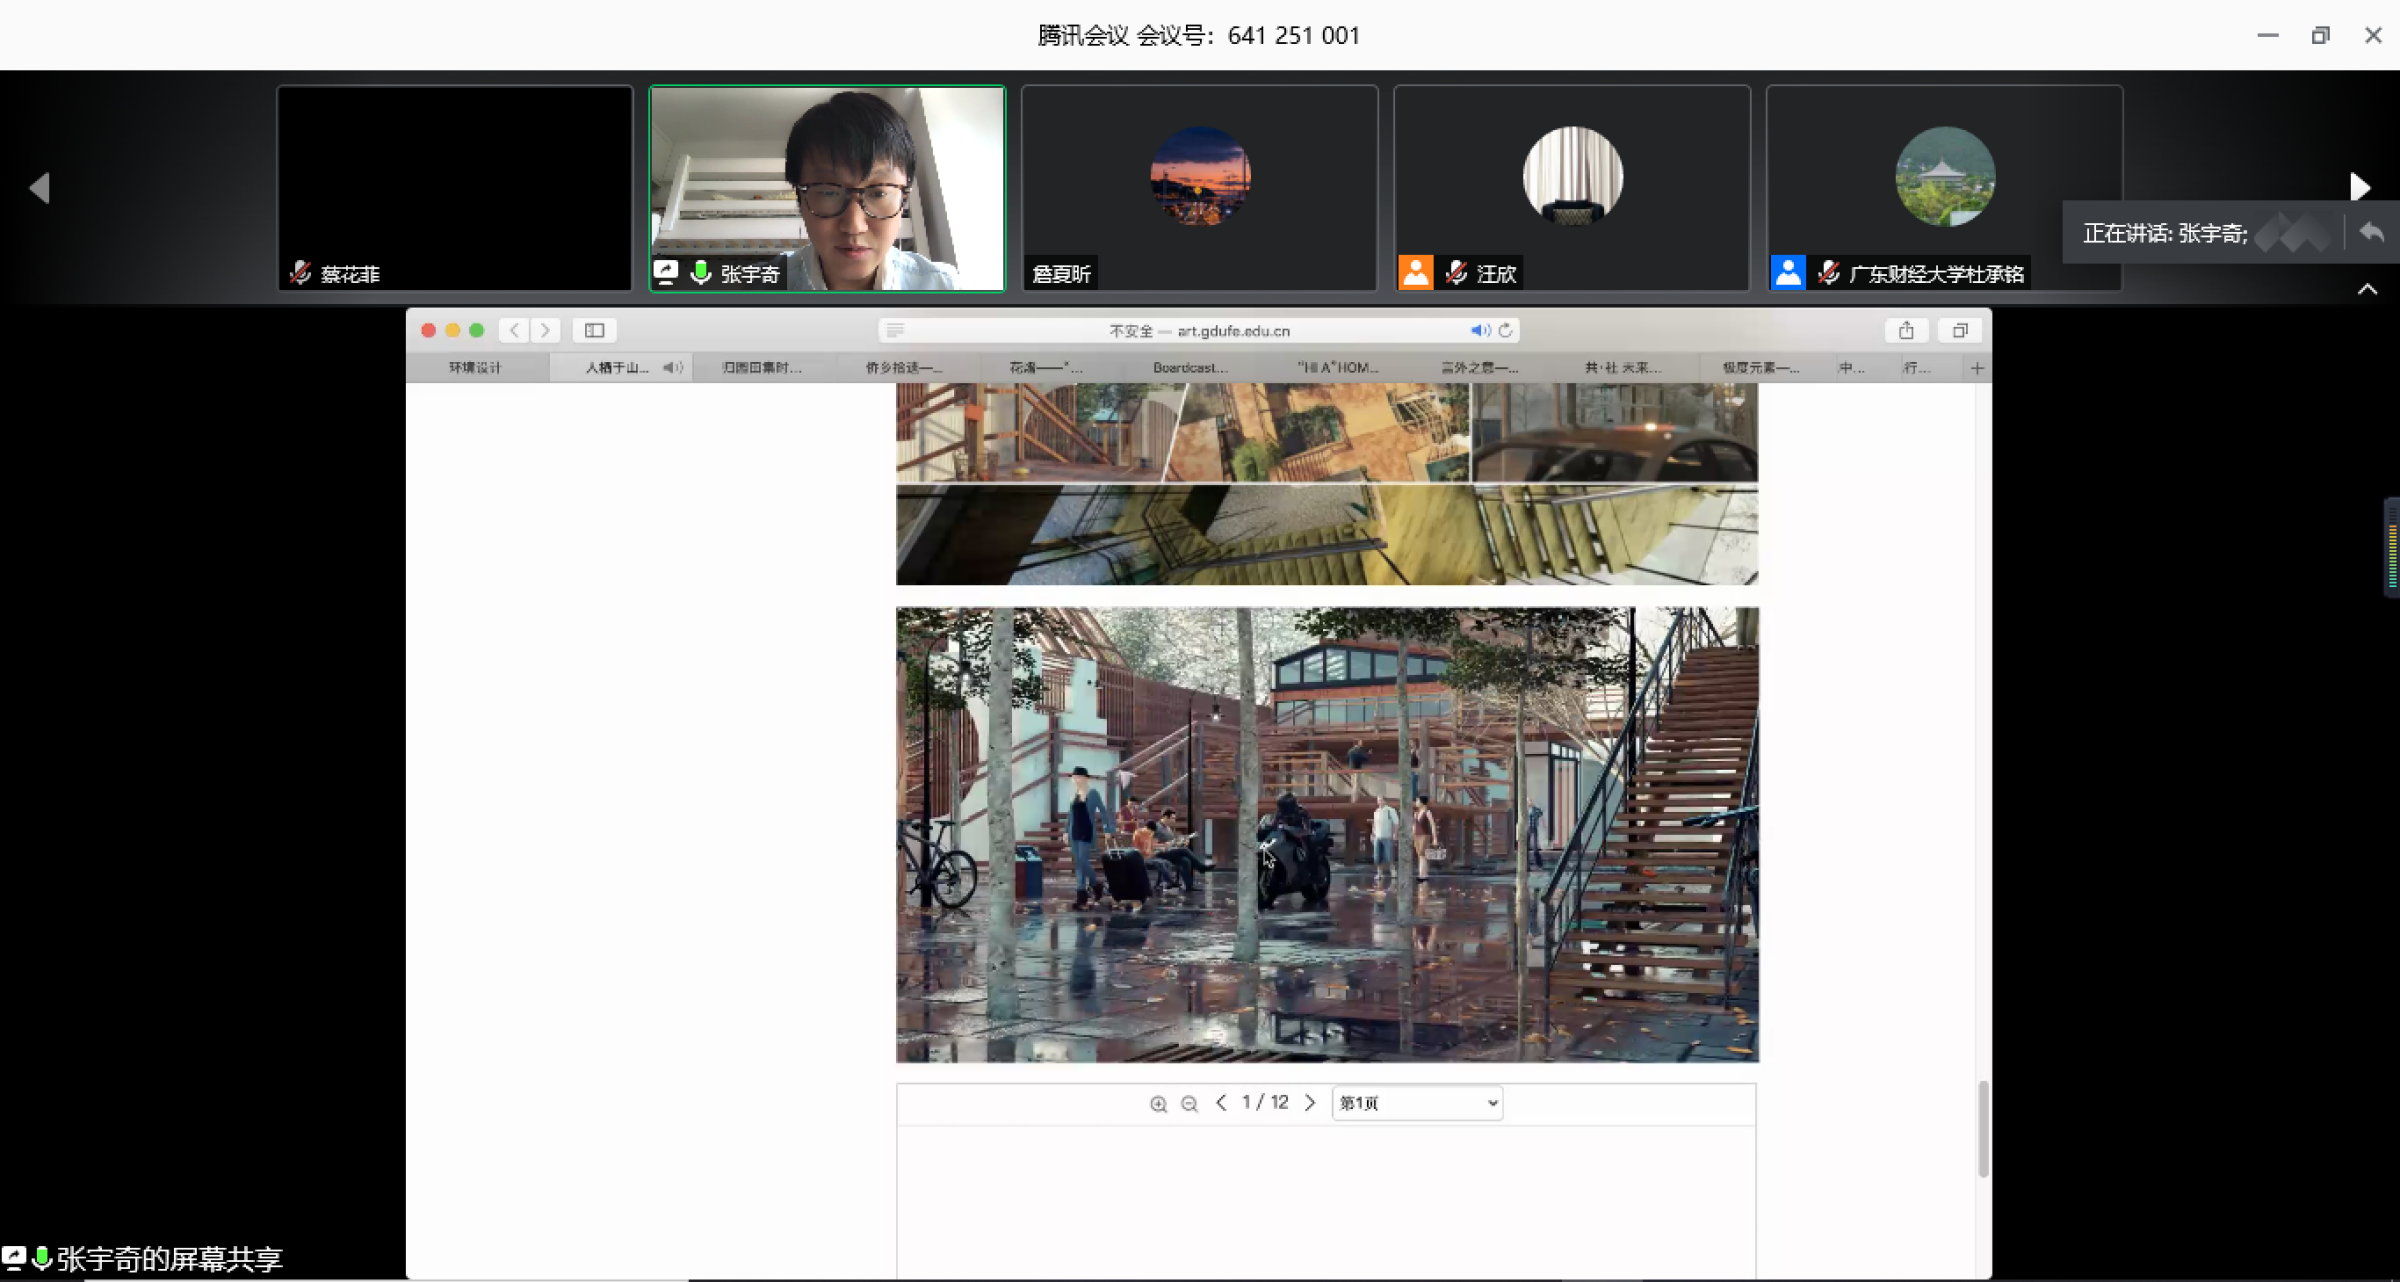The width and height of the screenshot is (2400, 1282).
Task: Show all tabs overview icon
Action: point(1960,330)
